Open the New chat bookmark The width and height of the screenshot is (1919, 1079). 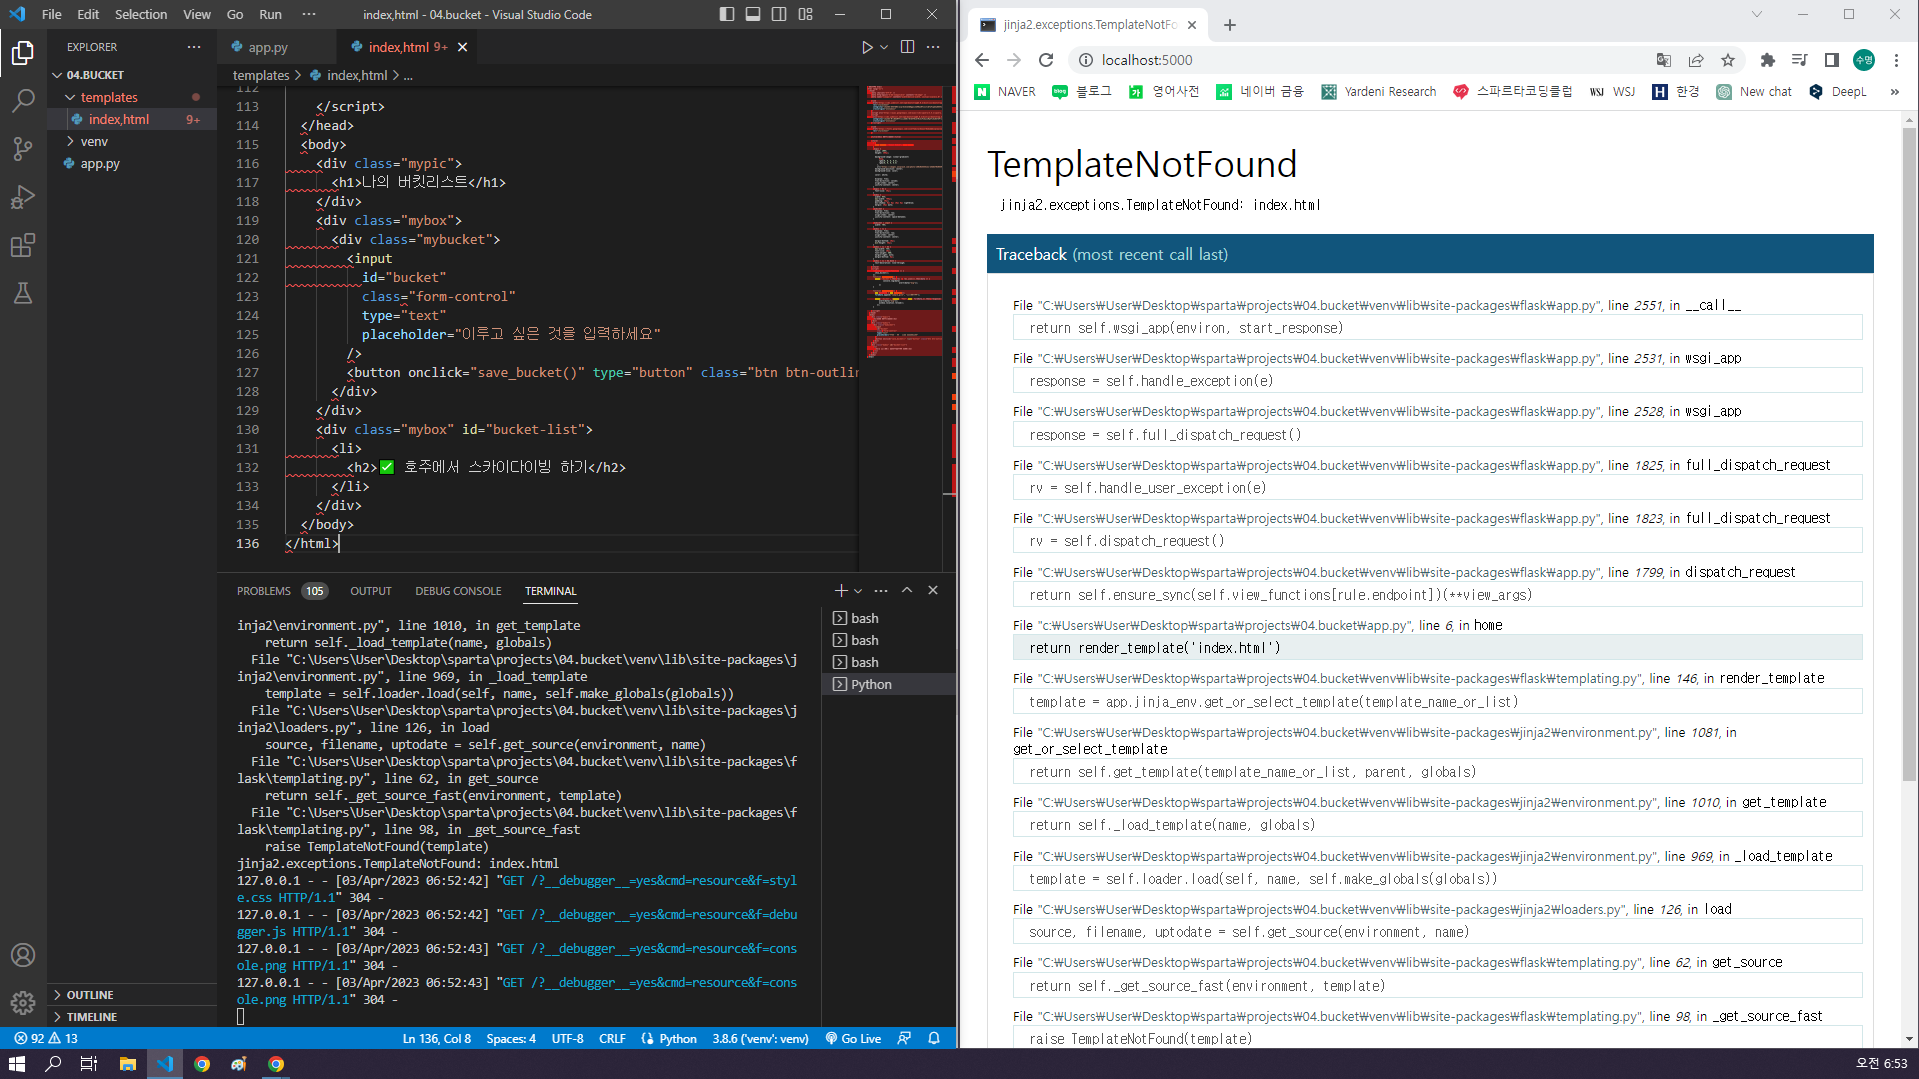pyautogui.click(x=1754, y=92)
